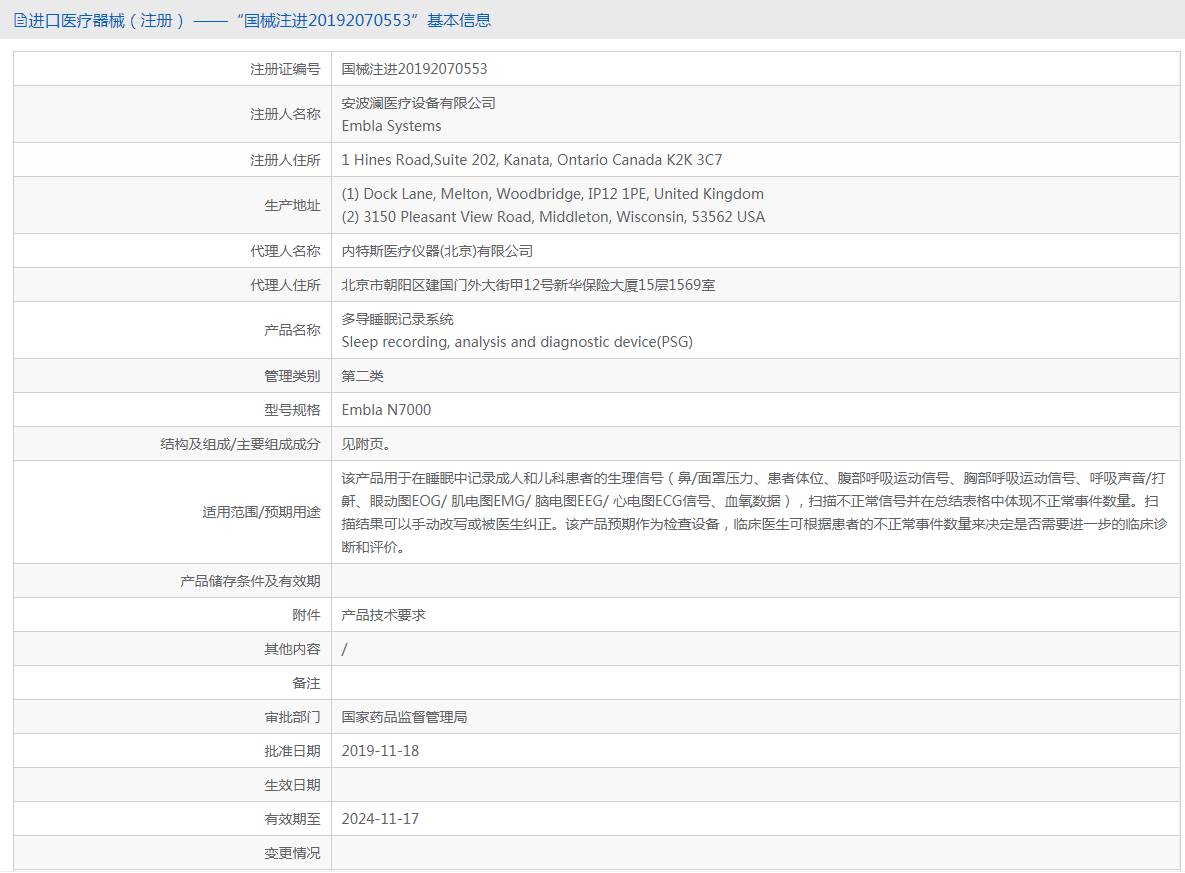Click the agent name 内特斯医疗仪器(北京)有限公司

[x=437, y=251]
